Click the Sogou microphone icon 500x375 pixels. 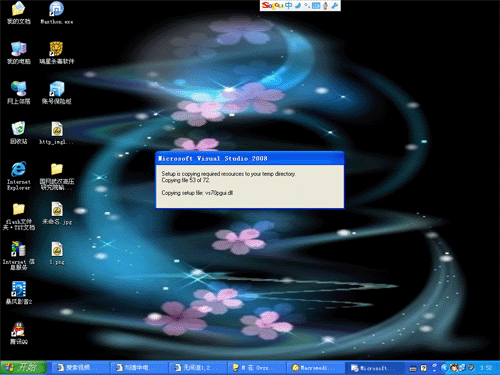325,5
